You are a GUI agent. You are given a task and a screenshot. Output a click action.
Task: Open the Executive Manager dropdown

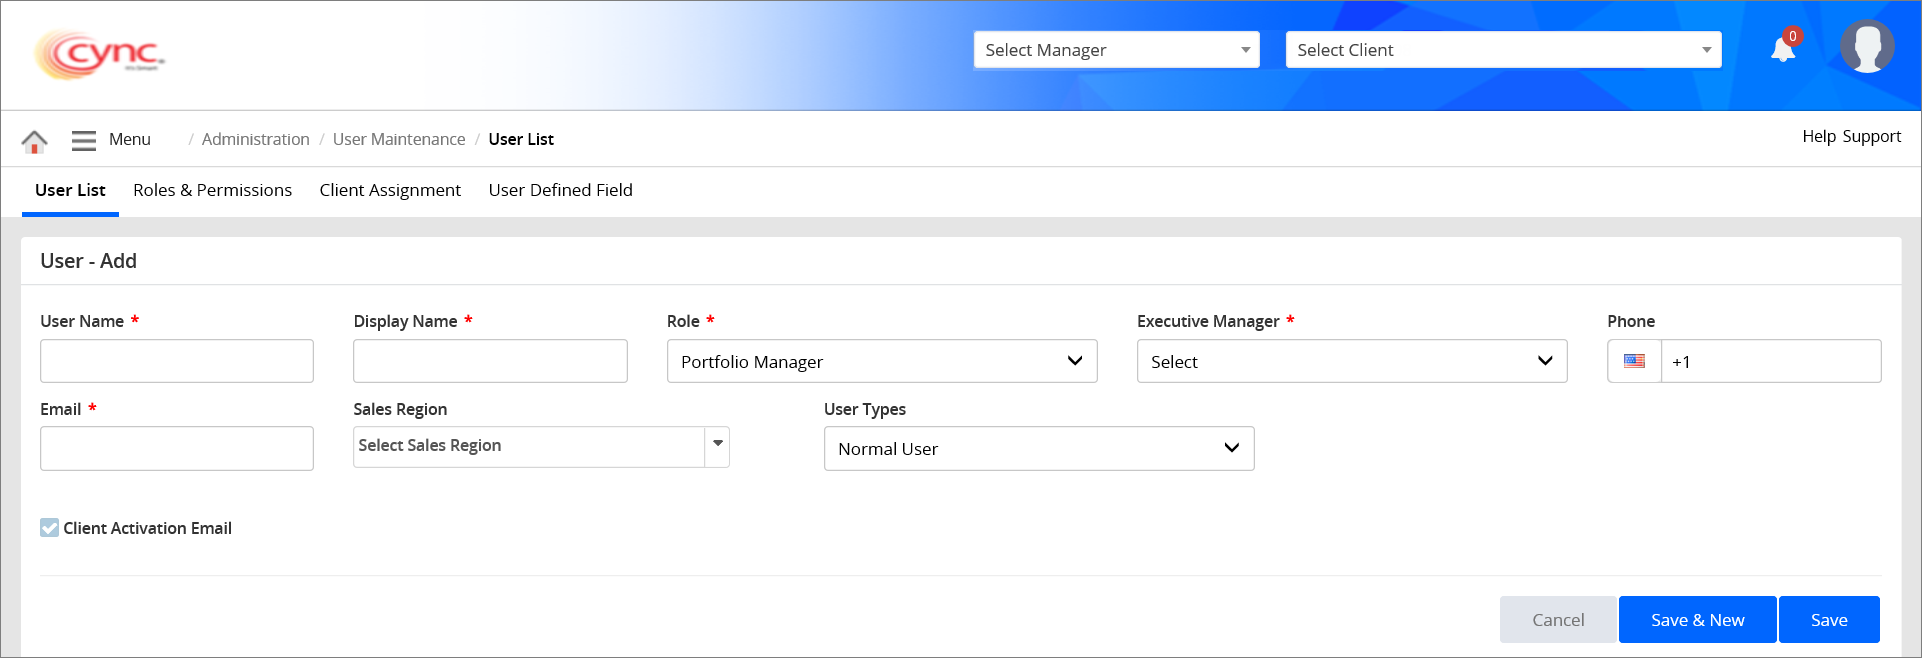(1351, 361)
